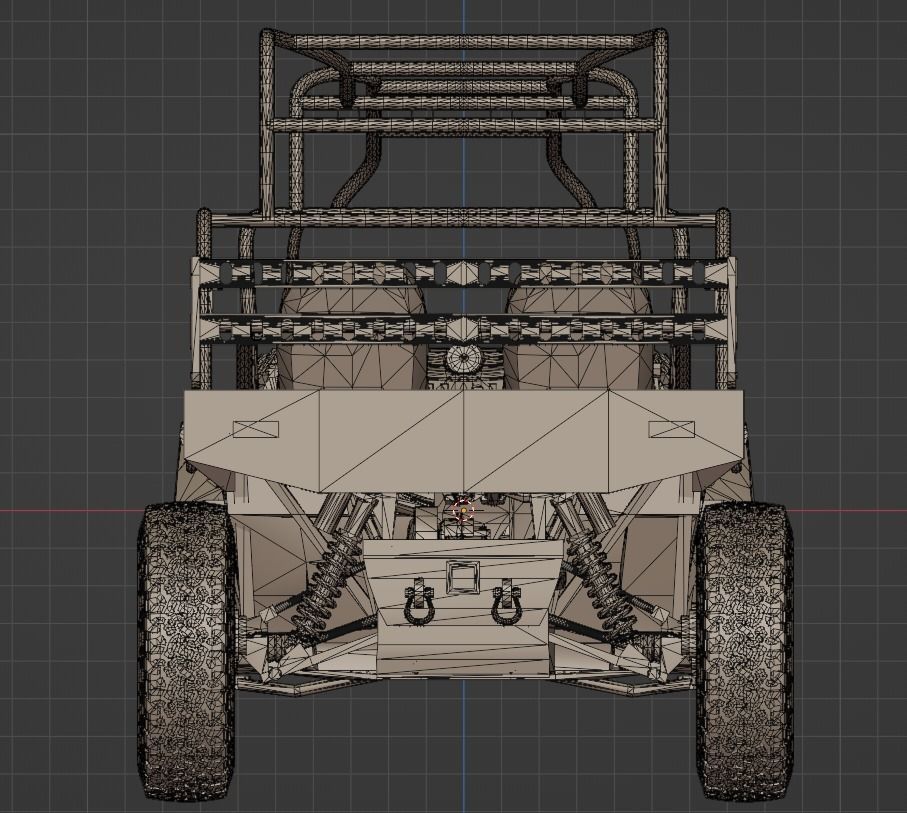Viewport: 907px width, 813px height.
Task: Click the 3D cursor at the vehicle center
Action: (x=463, y=511)
